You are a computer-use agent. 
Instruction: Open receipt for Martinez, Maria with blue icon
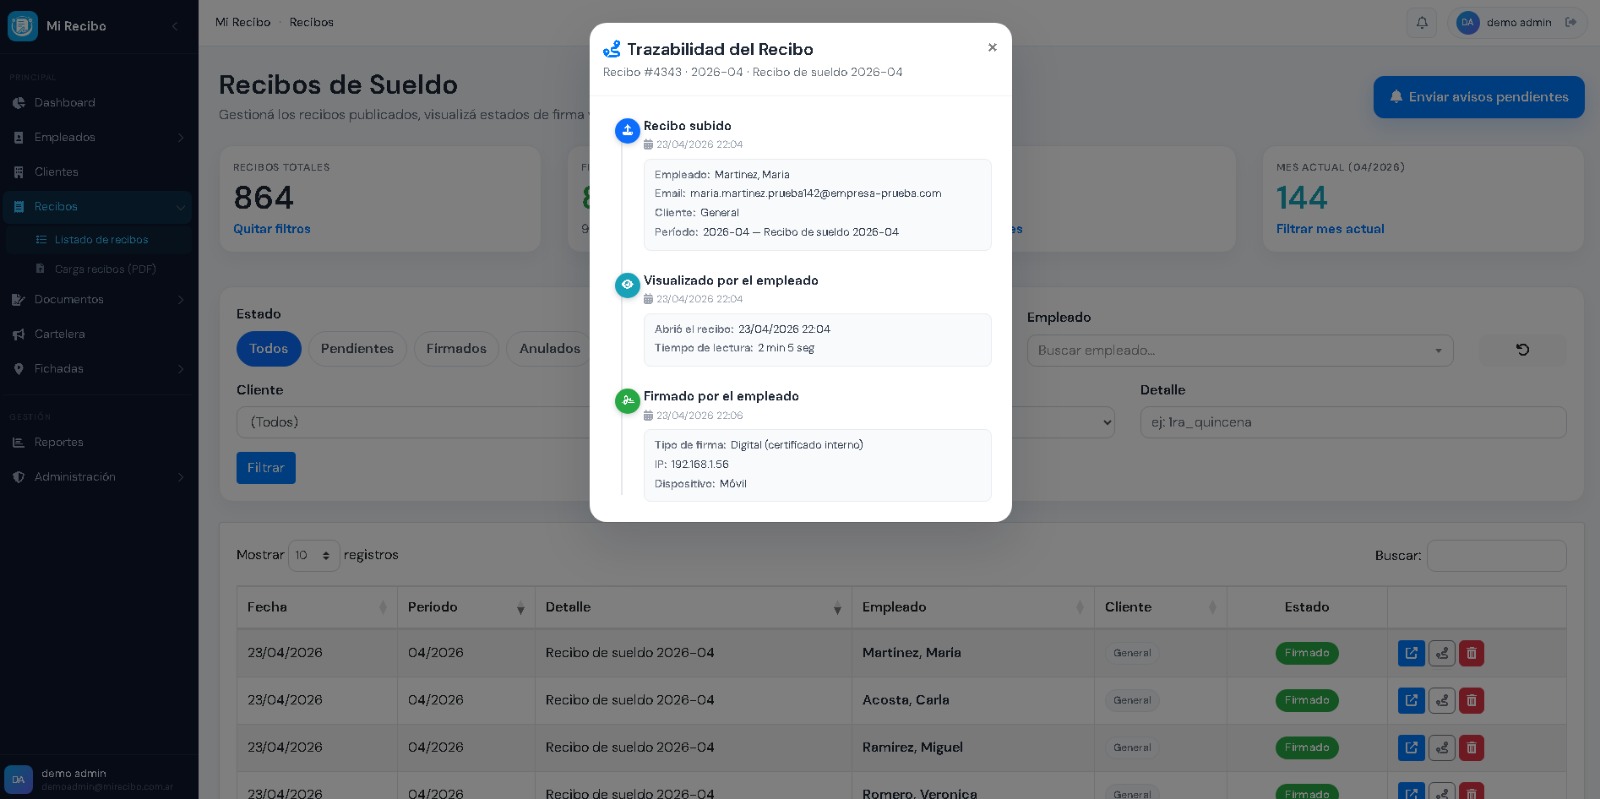click(x=1411, y=653)
